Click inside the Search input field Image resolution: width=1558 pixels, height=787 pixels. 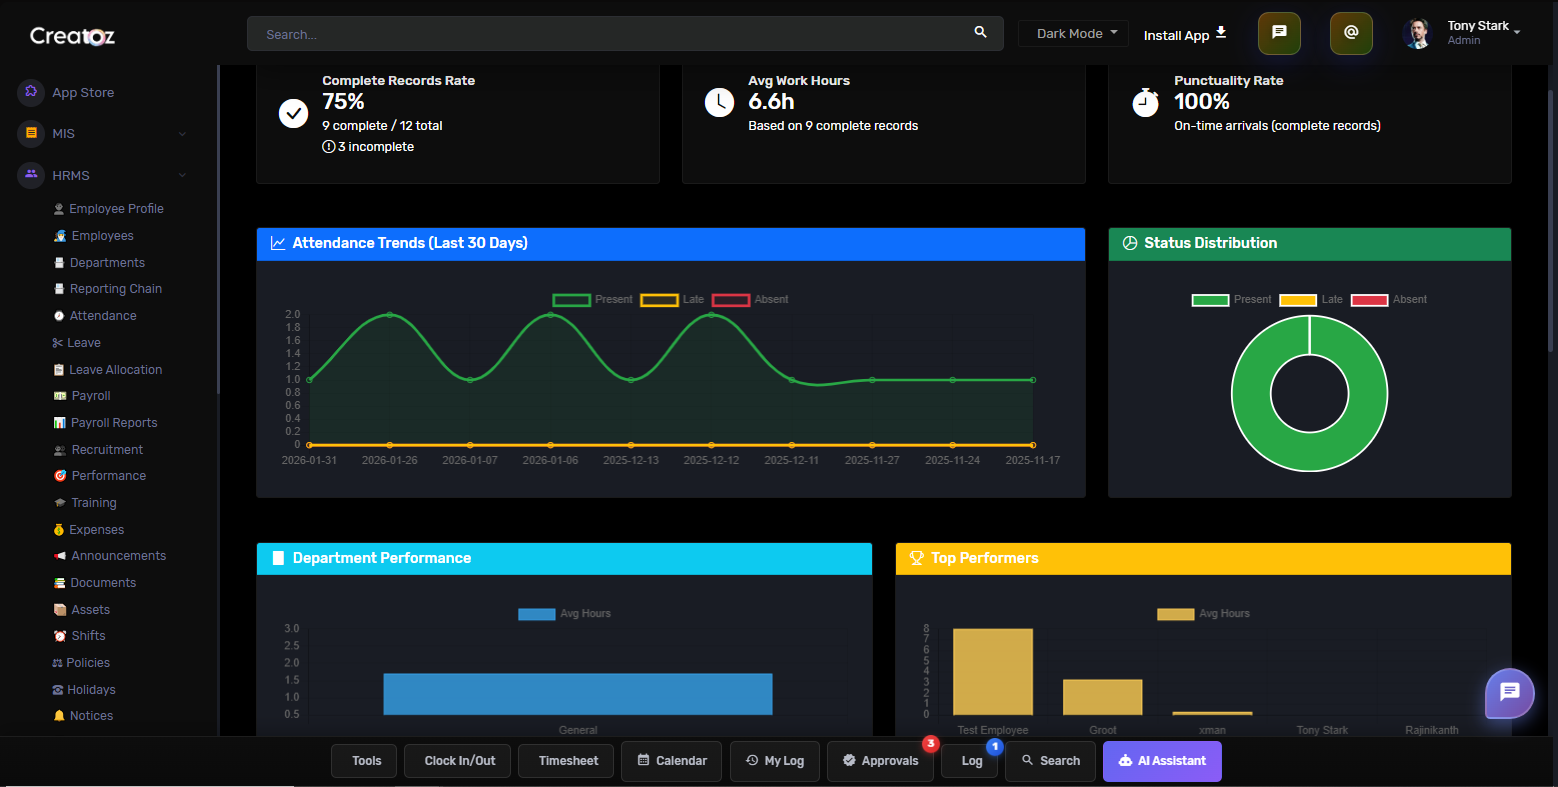coord(600,34)
